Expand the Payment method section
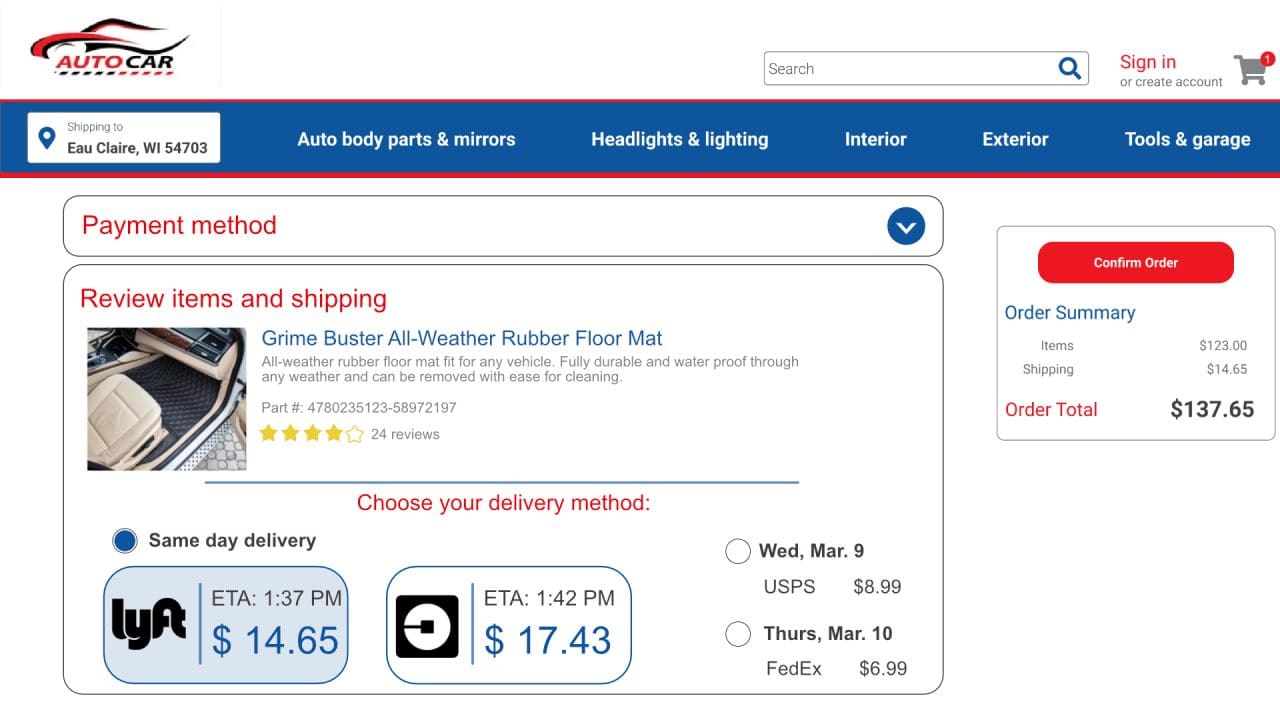 coord(905,226)
